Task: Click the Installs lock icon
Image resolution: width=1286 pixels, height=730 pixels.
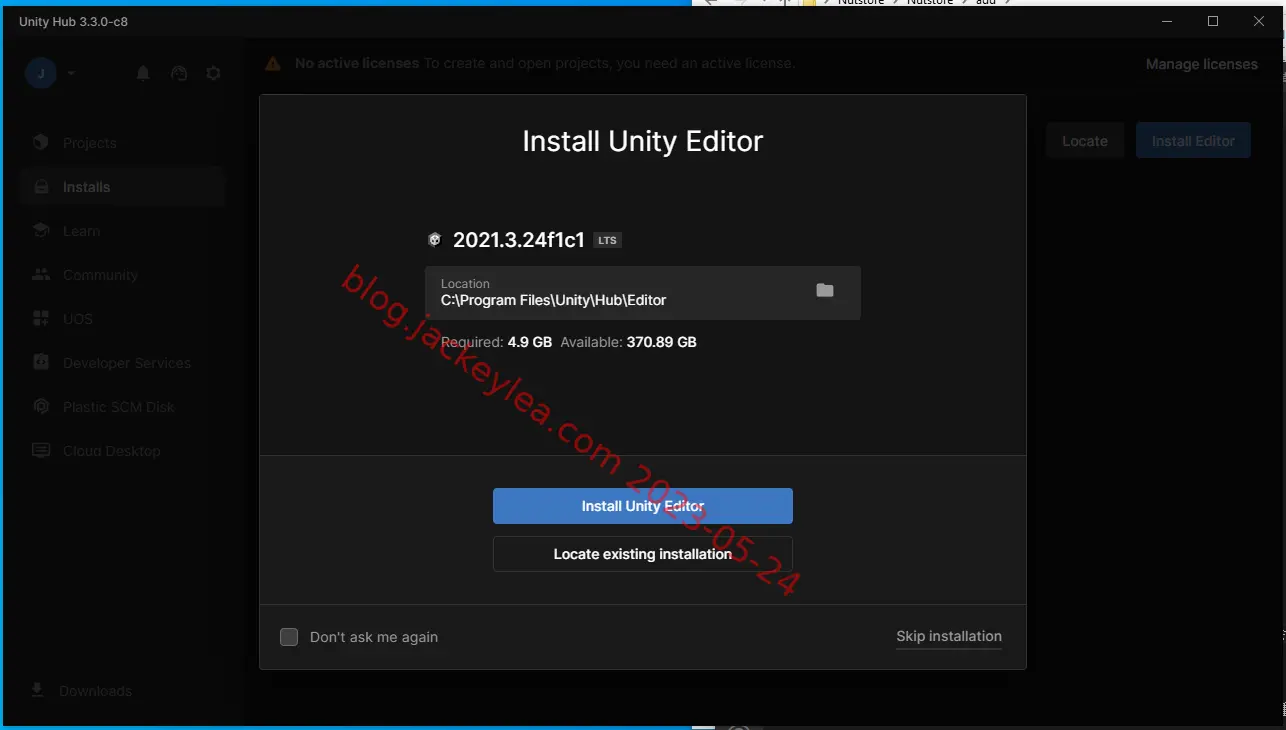Action: [x=41, y=187]
